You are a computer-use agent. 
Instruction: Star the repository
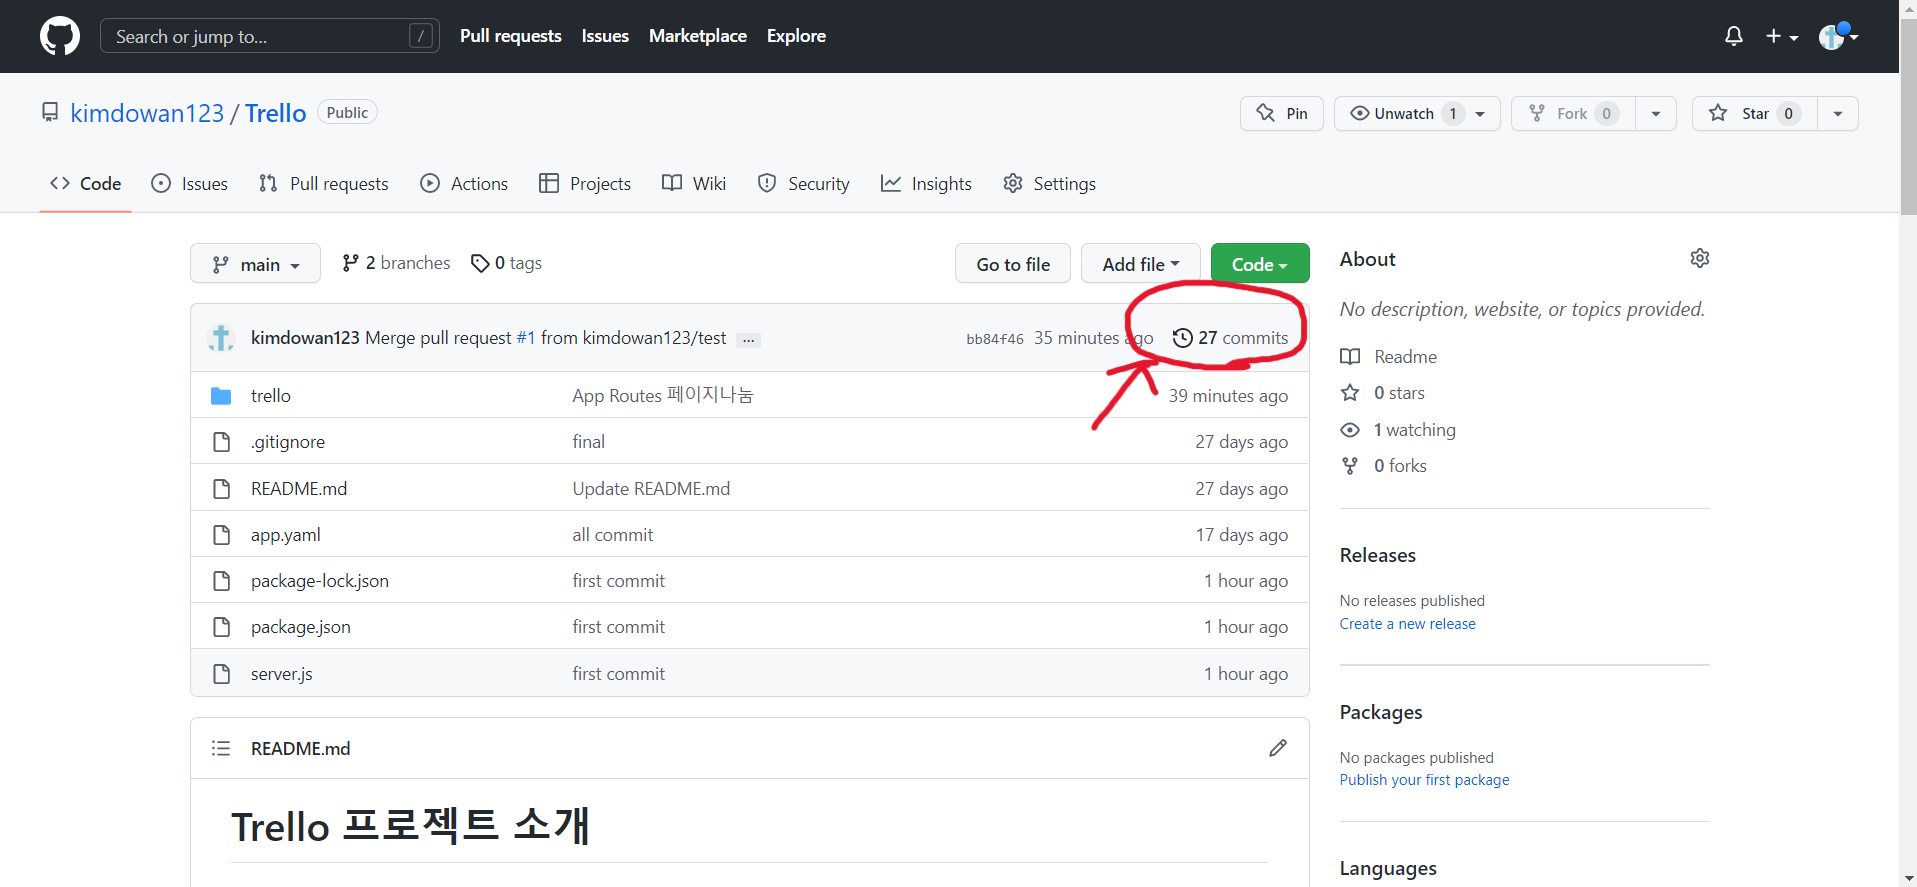pos(1755,113)
